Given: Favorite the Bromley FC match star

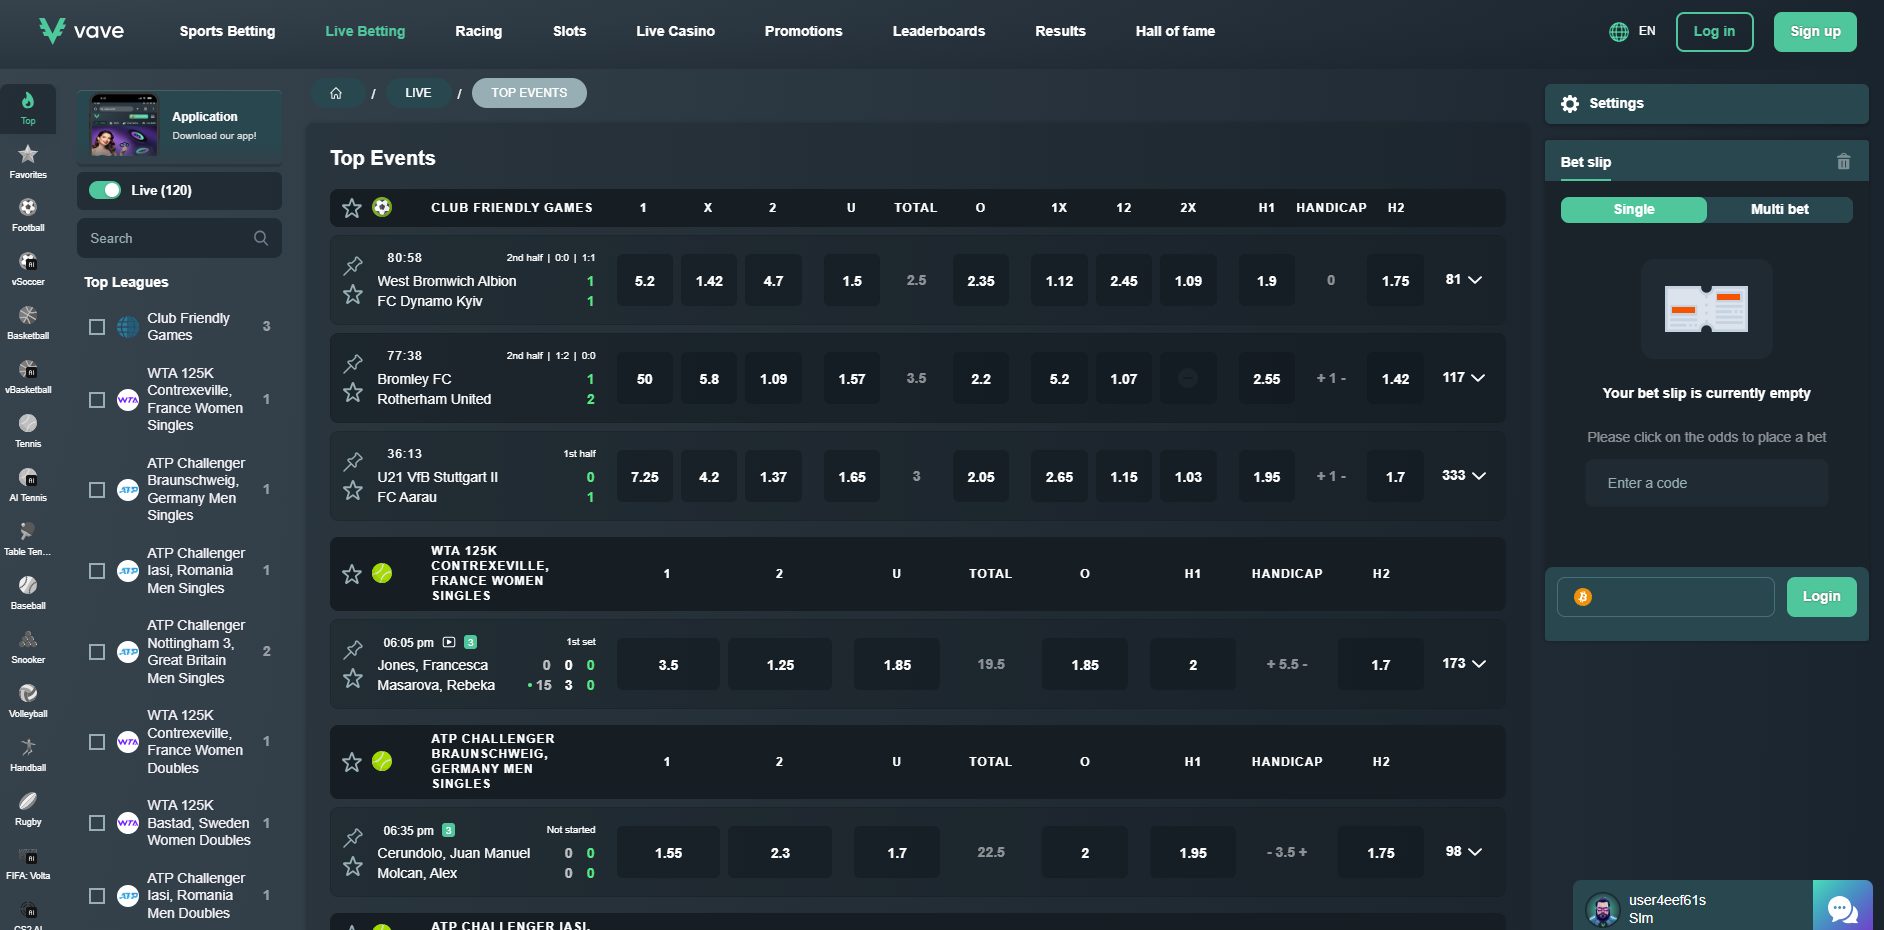Looking at the screenshot, I should click(353, 393).
